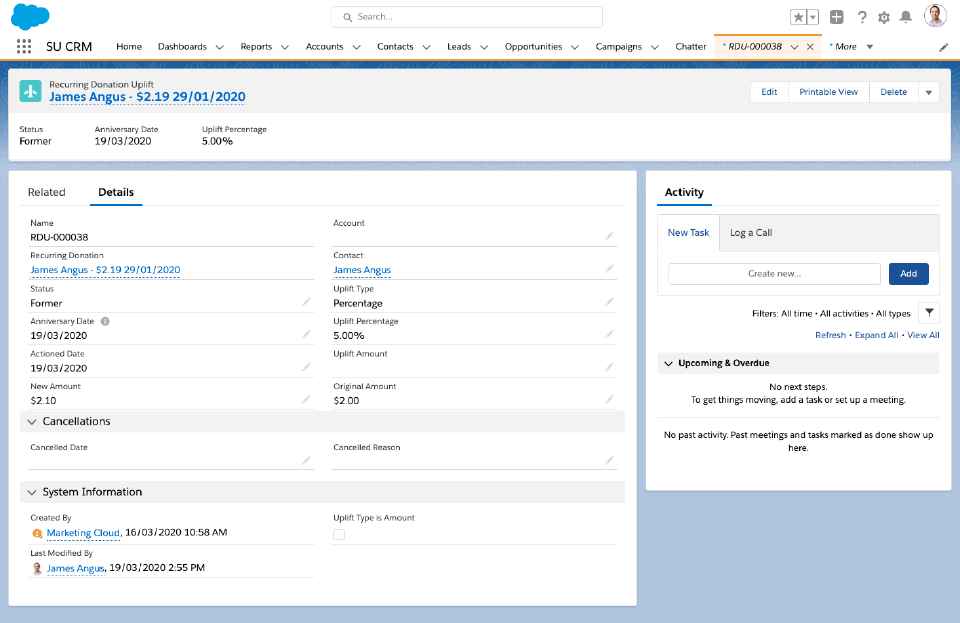Click the Printable View button

828,92
